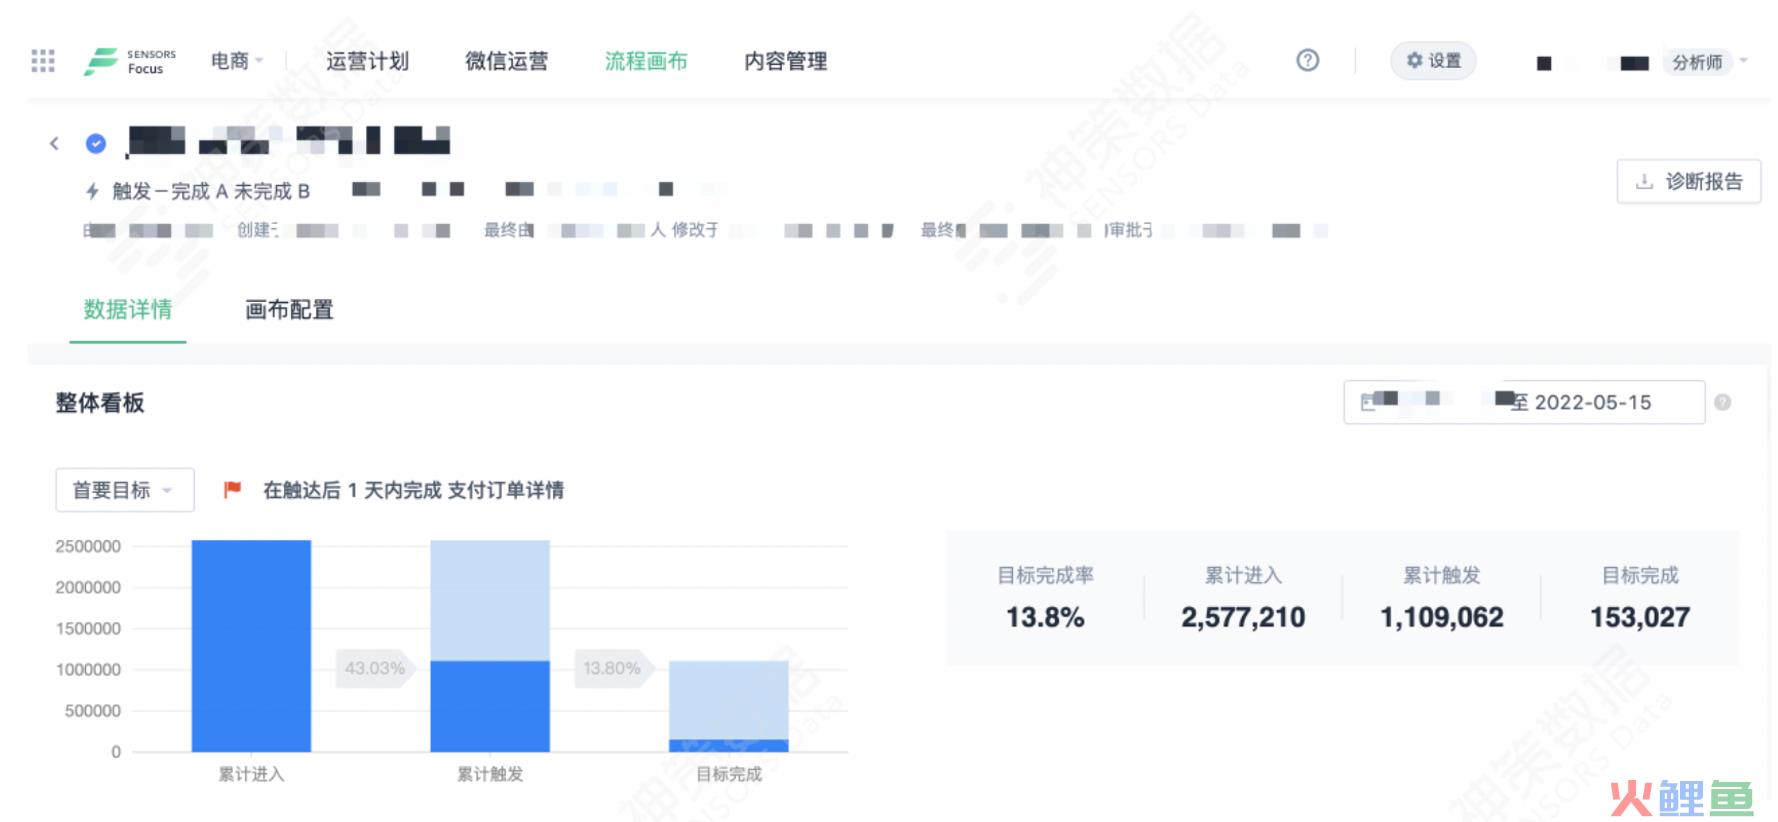Click the 13.80% conversion arrow label
Image resolution: width=1778 pixels, height=822 pixels.
pos(613,668)
